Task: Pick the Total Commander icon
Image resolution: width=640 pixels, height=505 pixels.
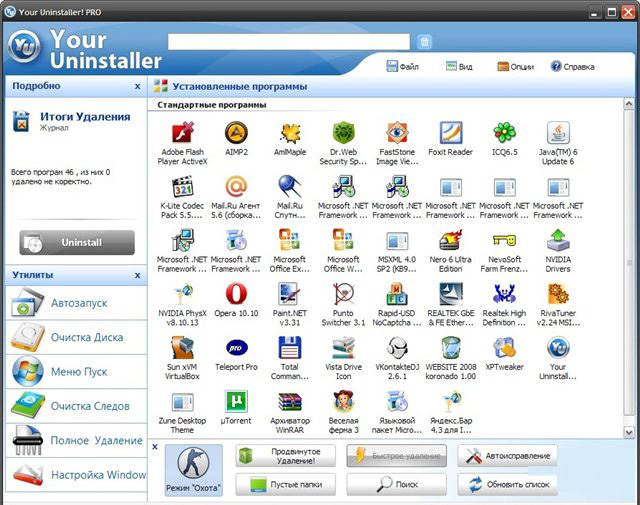Action: point(290,347)
